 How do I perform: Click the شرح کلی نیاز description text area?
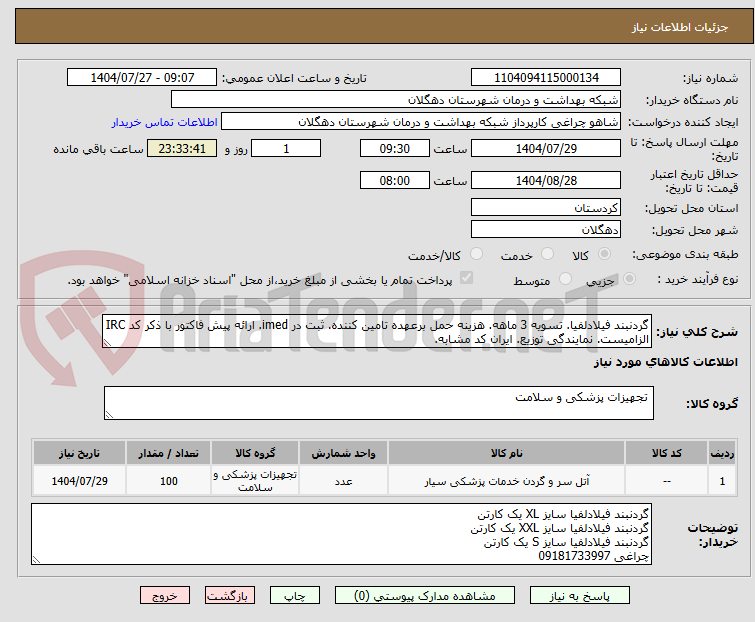pos(377,331)
